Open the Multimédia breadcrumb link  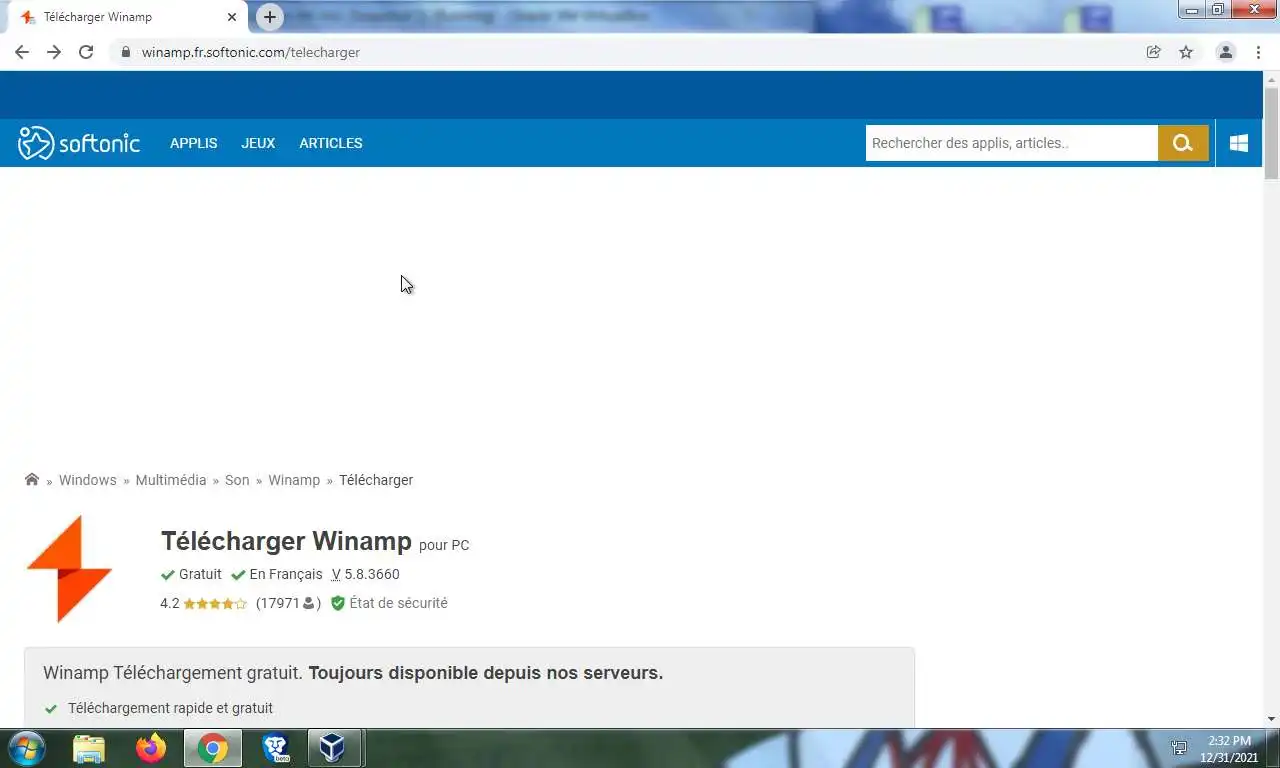171,480
